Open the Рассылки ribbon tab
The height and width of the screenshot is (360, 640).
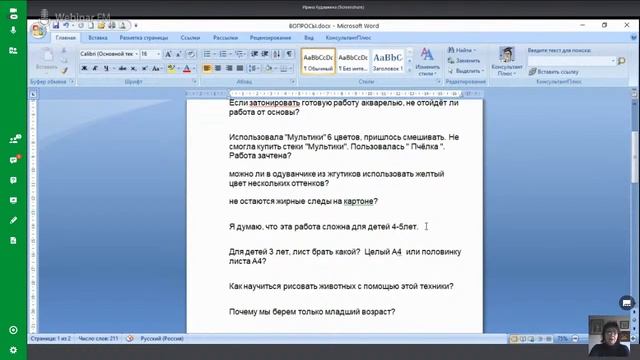pyautogui.click(x=225, y=38)
